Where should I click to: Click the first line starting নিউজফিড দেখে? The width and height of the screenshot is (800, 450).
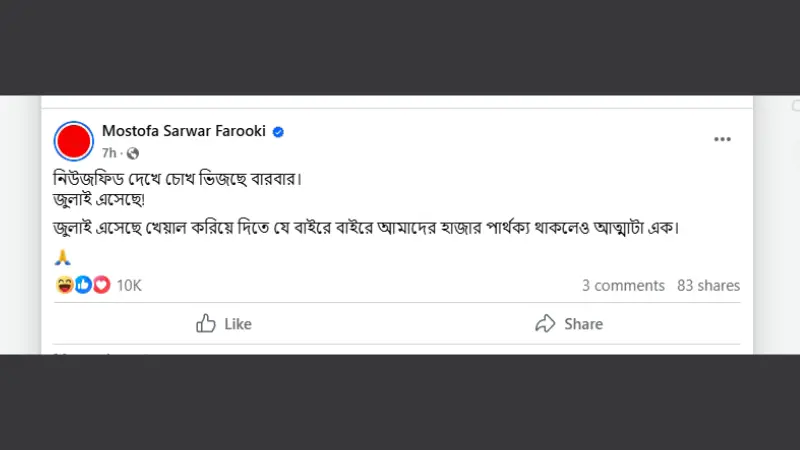coord(178,179)
